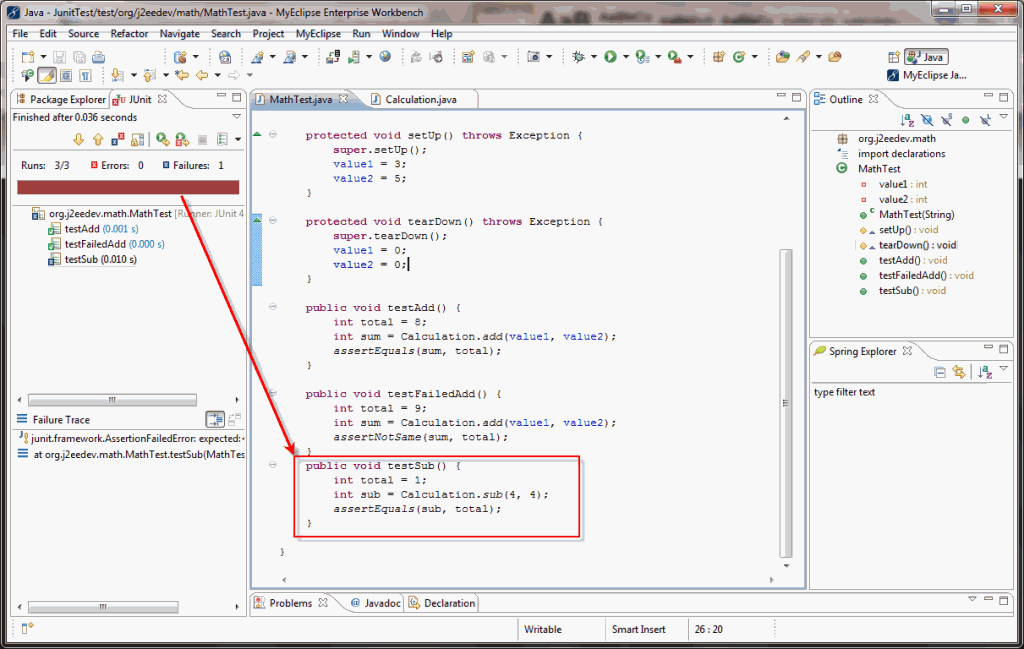This screenshot has height=649, width=1024.
Task: Click the Sort icon in Spring Explorer
Action: (x=985, y=372)
